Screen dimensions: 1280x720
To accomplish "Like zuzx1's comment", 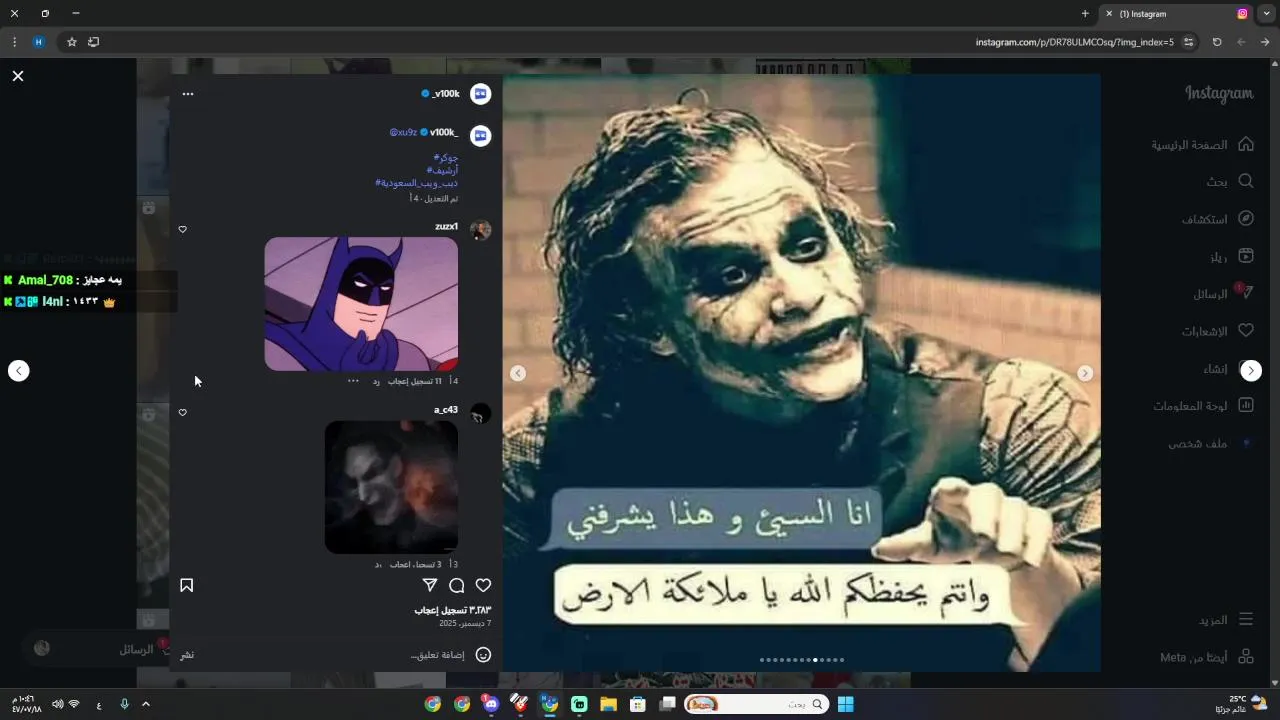I will click(x=182, y=229).
